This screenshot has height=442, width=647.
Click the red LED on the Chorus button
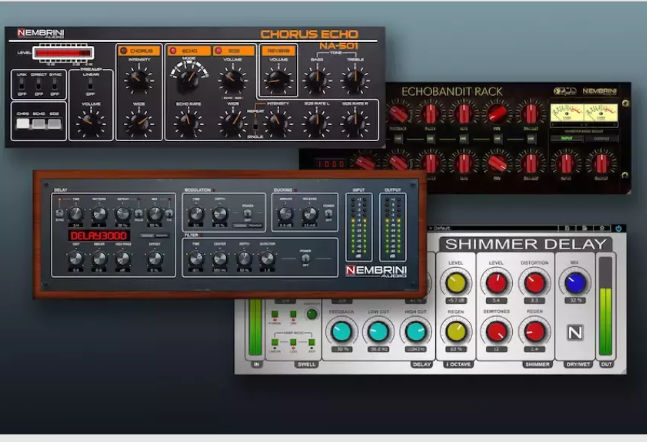click(123, 51)
